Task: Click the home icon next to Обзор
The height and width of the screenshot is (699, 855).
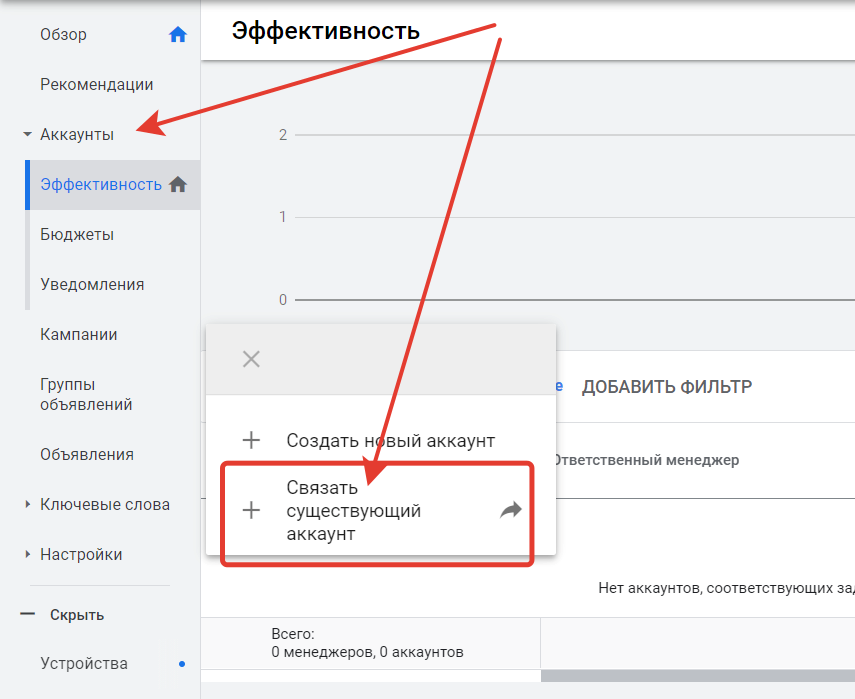Action: point(178,35)
